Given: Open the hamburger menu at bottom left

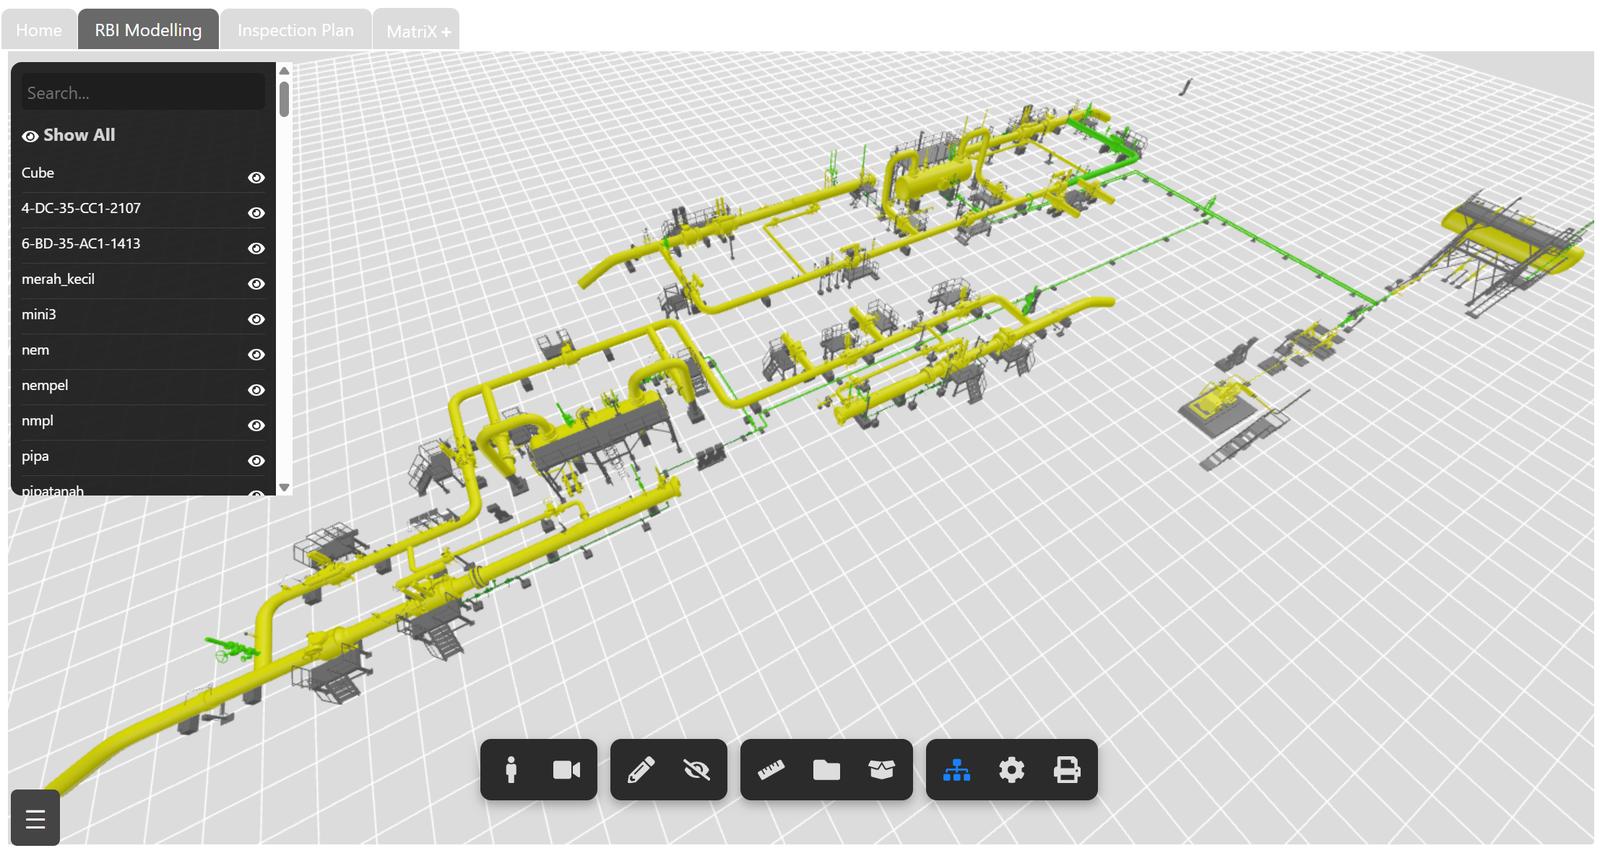Looking at the screenshot, I should click(x=35, y=819).
